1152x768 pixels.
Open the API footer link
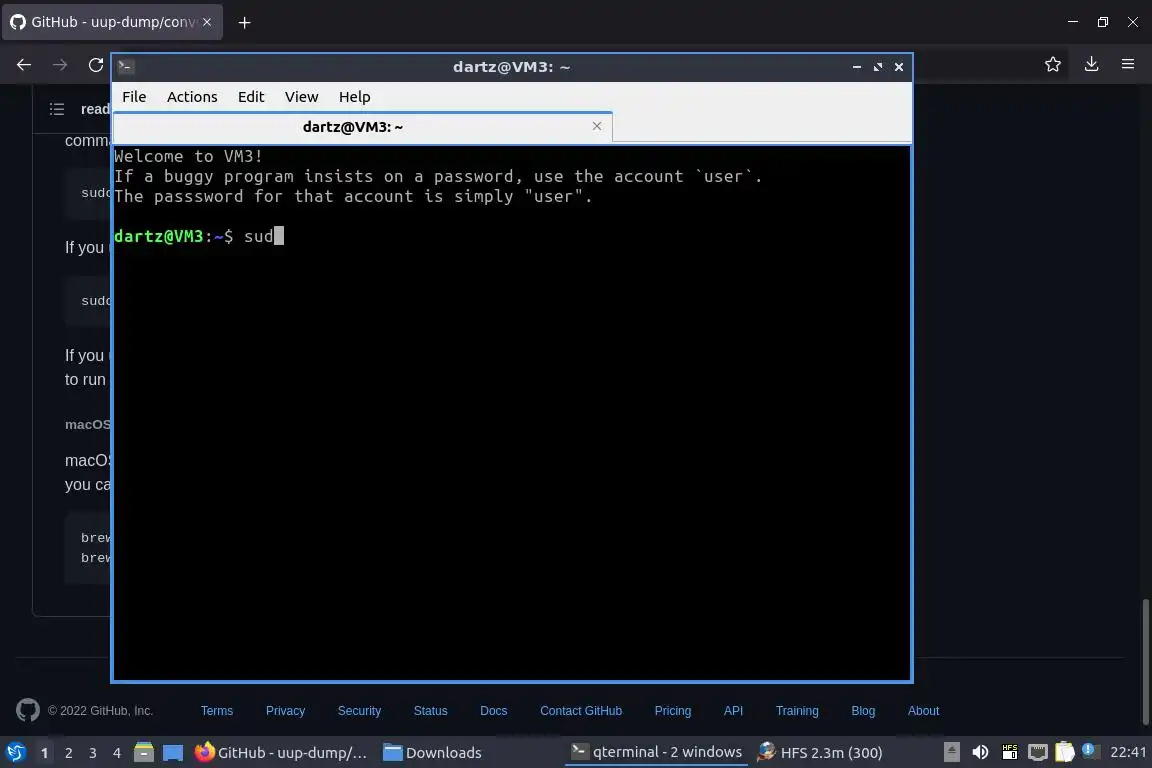point(733,711)
